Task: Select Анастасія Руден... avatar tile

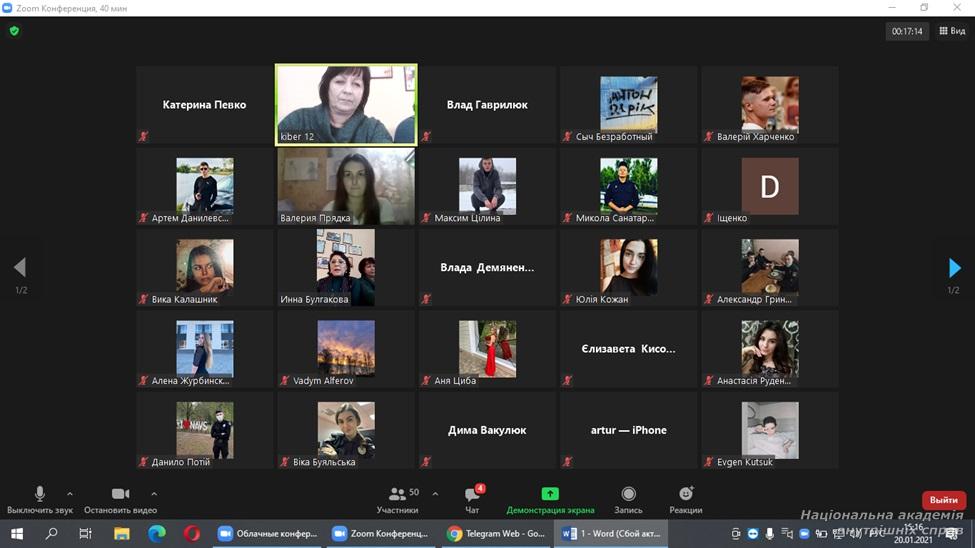Action: pos(770,349)
